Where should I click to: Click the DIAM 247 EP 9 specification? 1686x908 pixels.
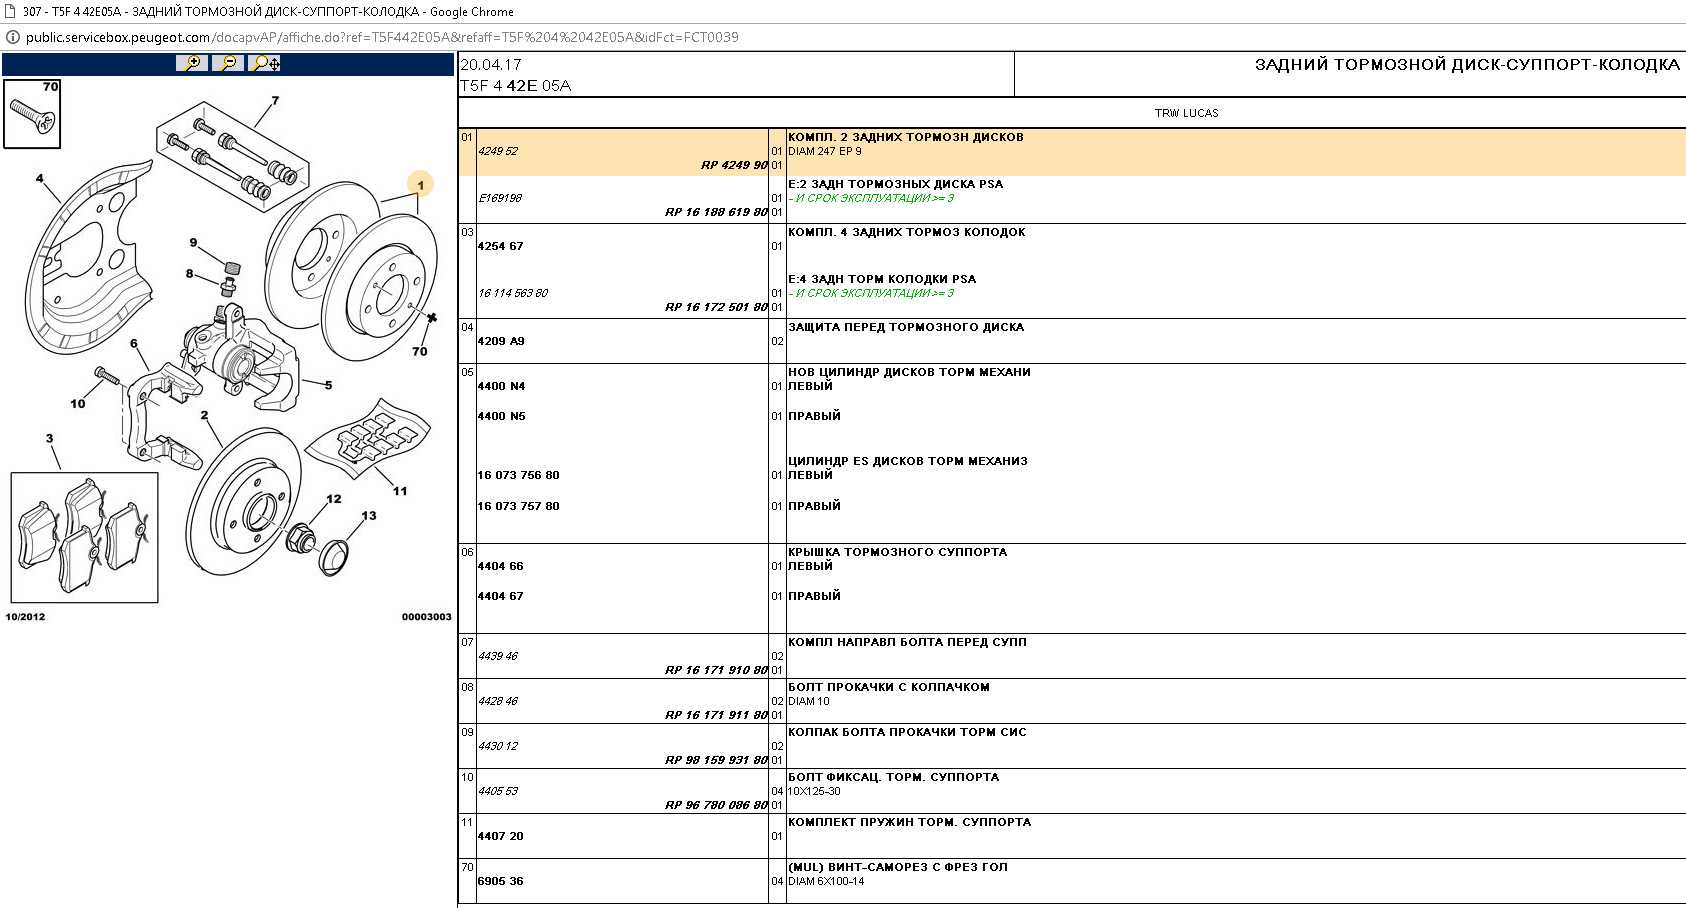(825, 152)
